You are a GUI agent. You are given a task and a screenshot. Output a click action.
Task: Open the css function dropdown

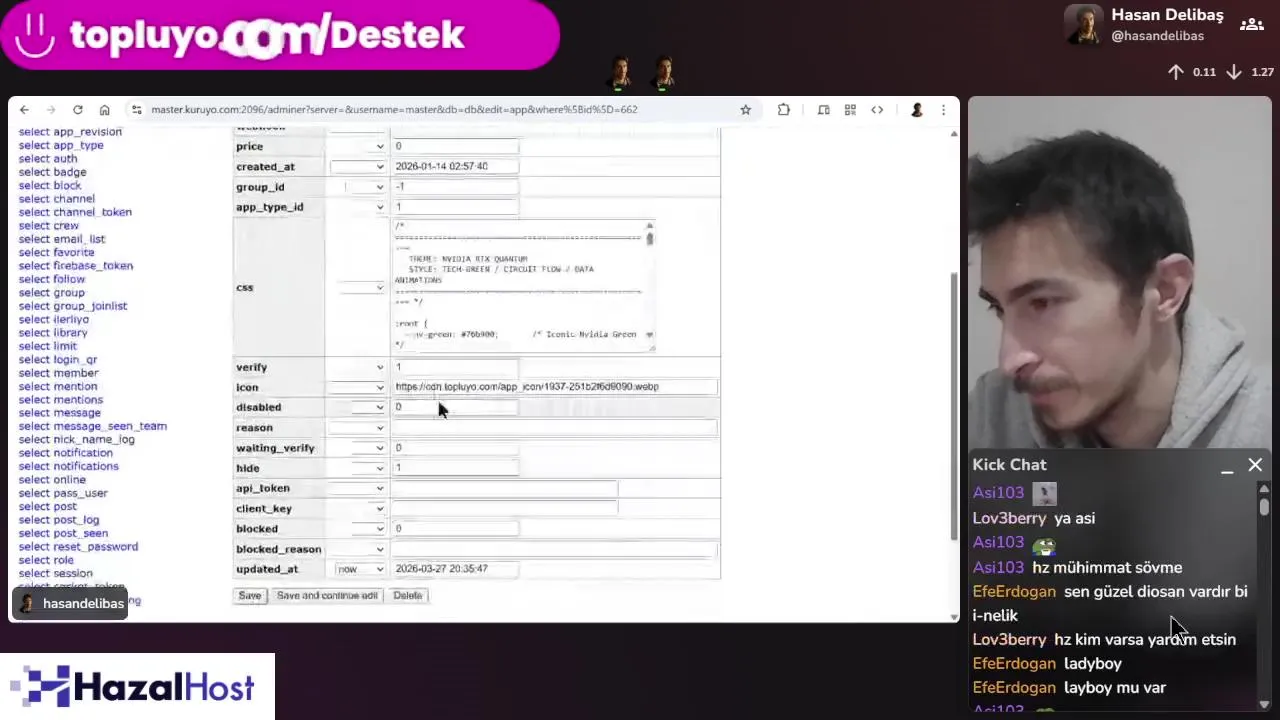tap(358, 288)
